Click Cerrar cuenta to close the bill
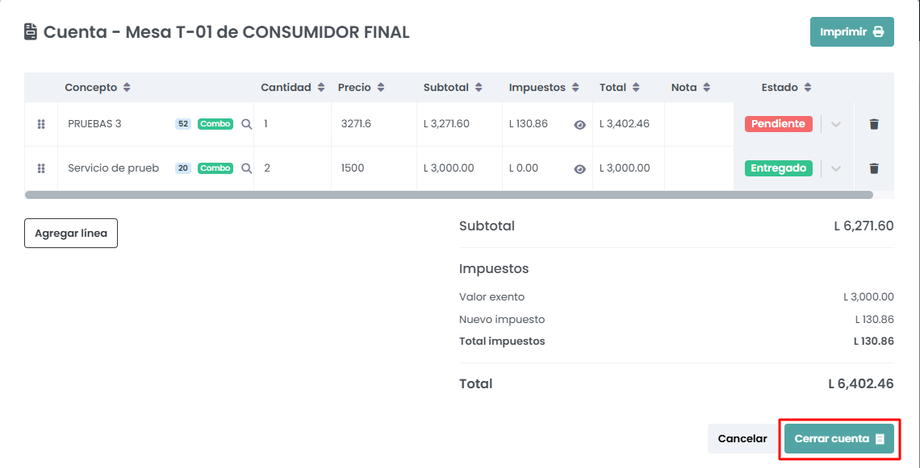Image resolution: width=920 pixels, height=468 pixels. pos(839,439)
